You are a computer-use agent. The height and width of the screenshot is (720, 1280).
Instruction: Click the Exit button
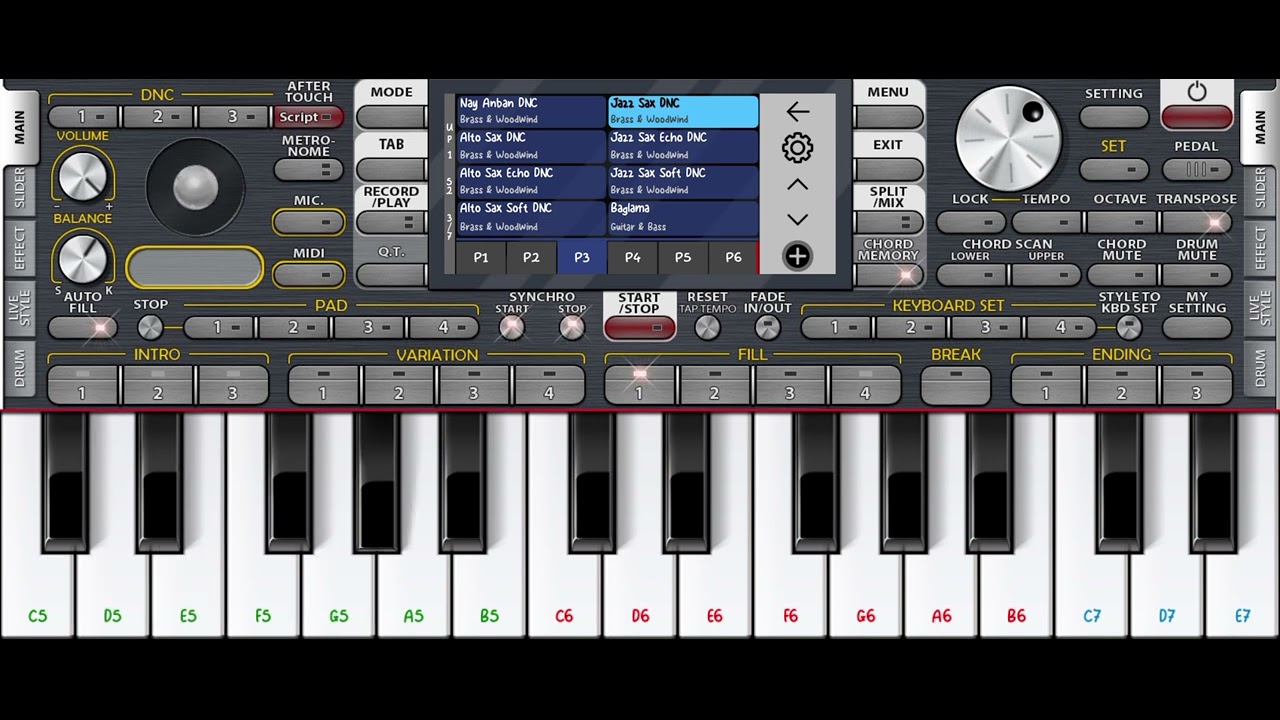pos(888,169)
